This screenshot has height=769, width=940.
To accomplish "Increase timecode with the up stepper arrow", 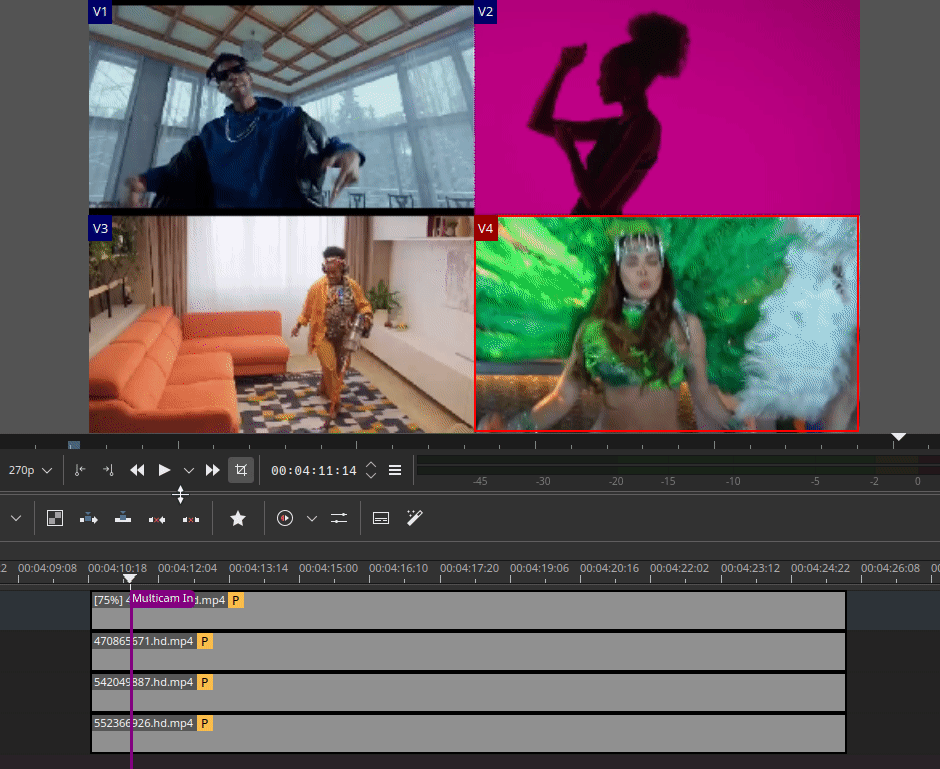I will coord(371,465).
